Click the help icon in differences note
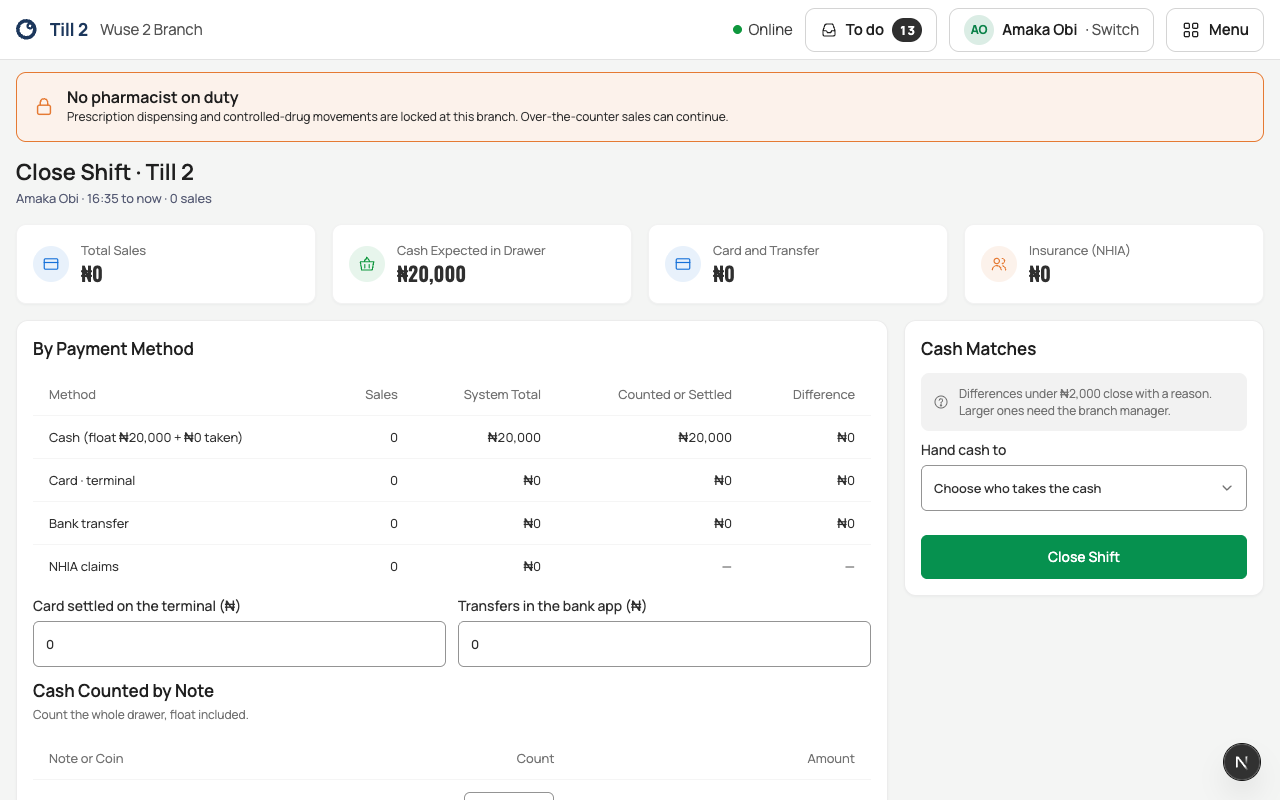 [x=941, y=402]
